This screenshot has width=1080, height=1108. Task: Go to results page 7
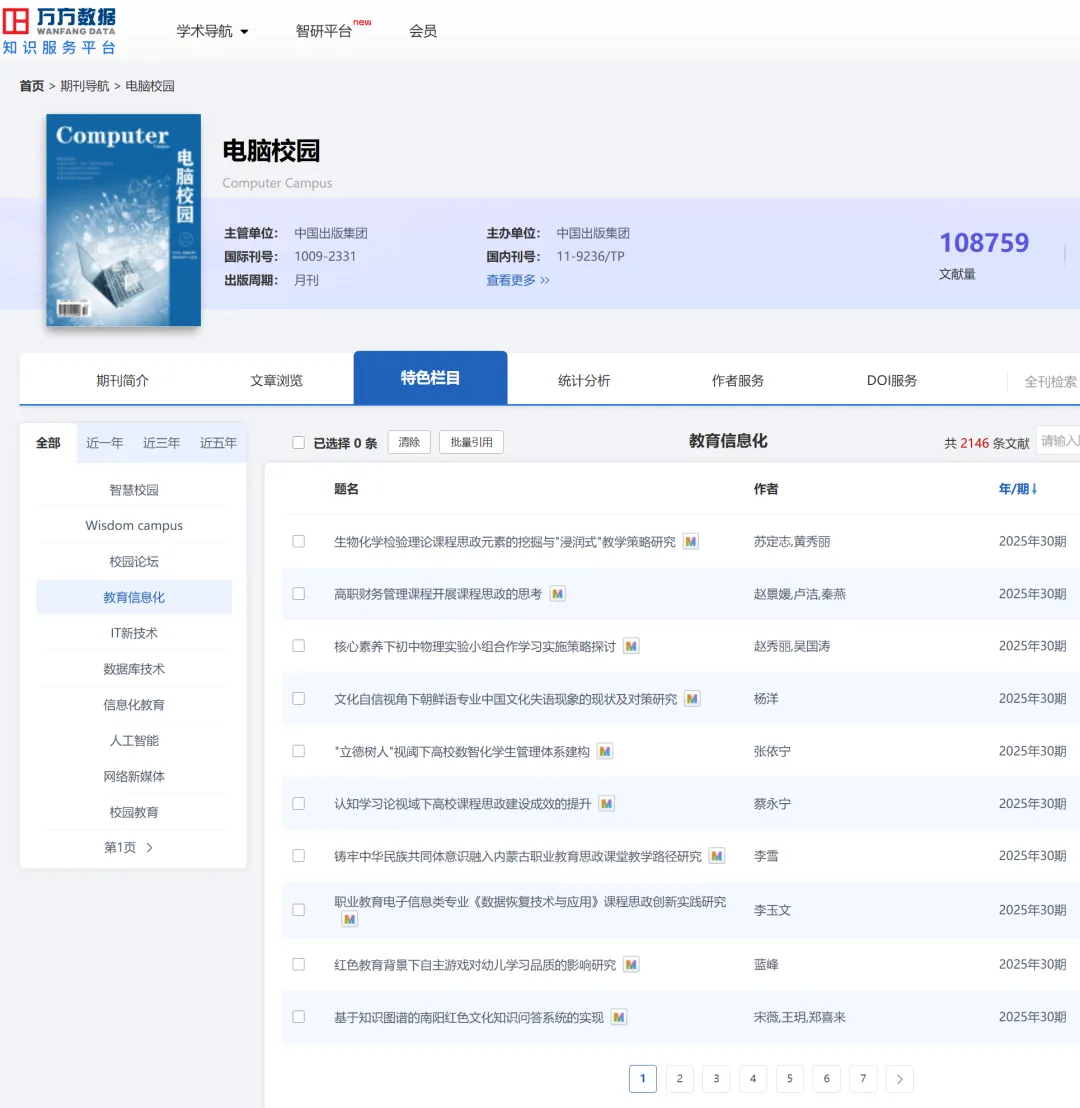pyautogui.click(x=863, y=1079)
